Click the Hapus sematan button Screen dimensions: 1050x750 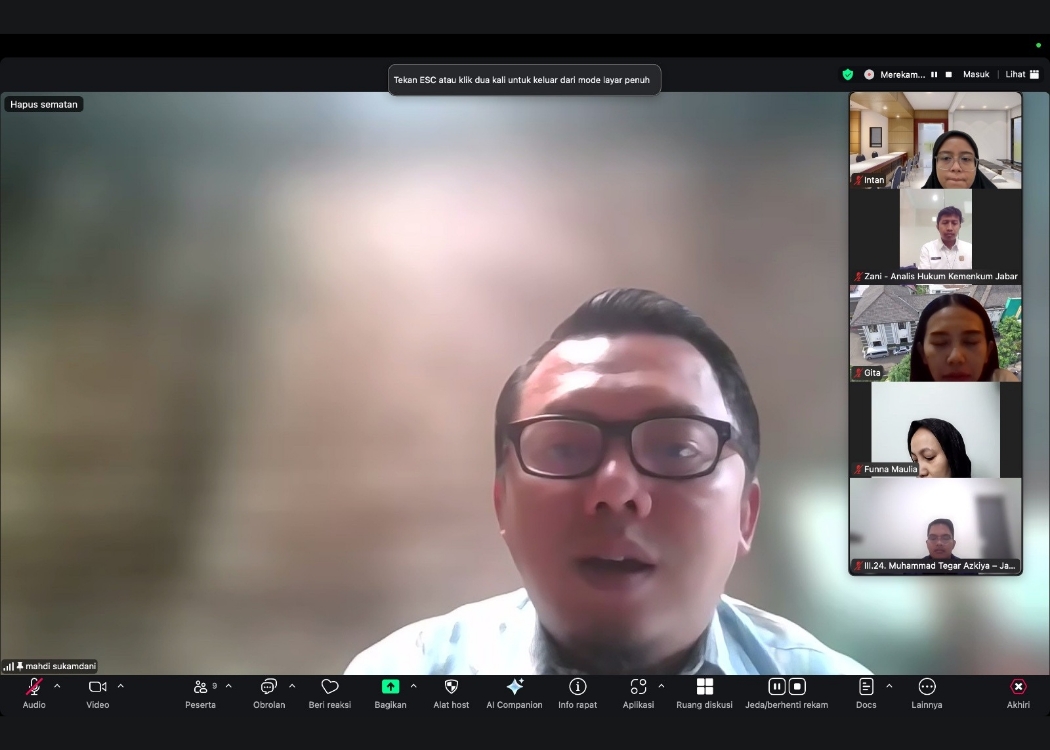(x=44, y=104)
